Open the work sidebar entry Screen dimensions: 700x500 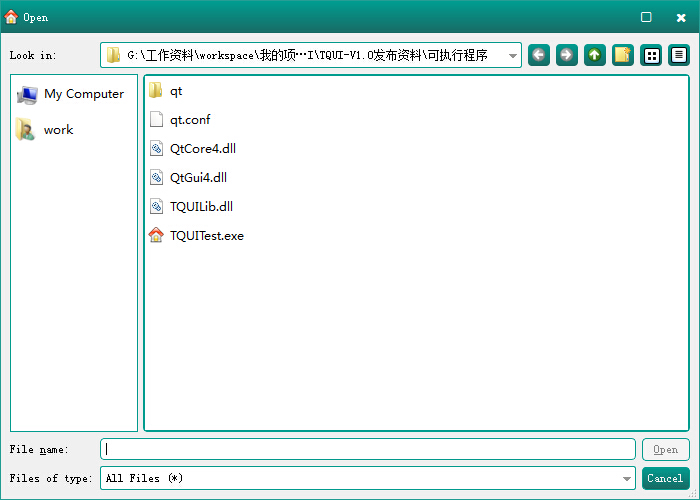tap(74, 129)
